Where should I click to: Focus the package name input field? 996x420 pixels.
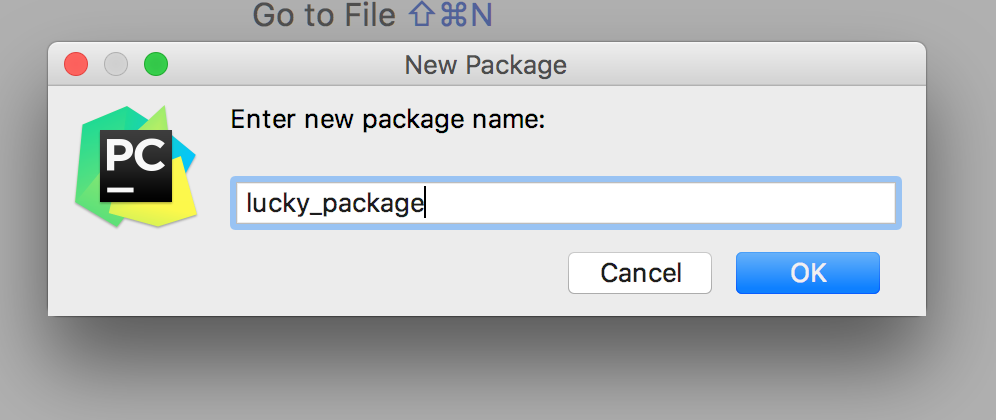tap(566, 204)
